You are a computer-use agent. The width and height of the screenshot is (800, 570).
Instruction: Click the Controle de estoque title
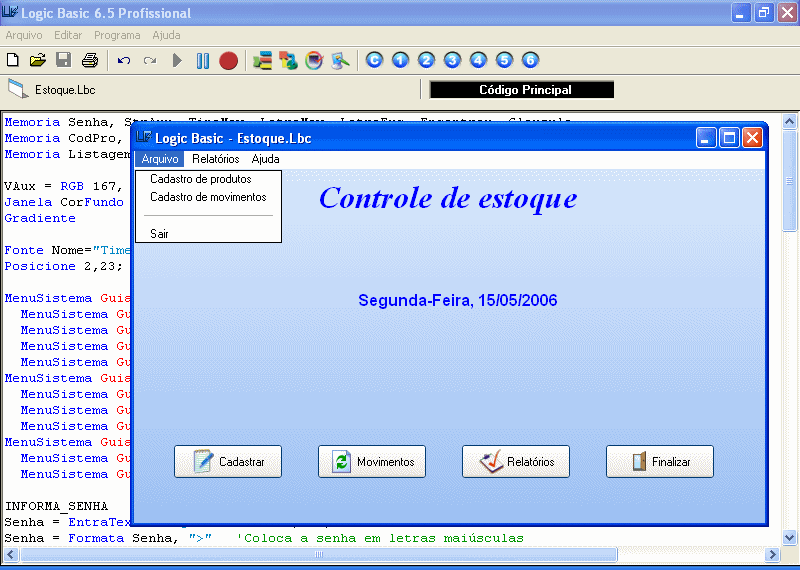click(x=448, y=199)
